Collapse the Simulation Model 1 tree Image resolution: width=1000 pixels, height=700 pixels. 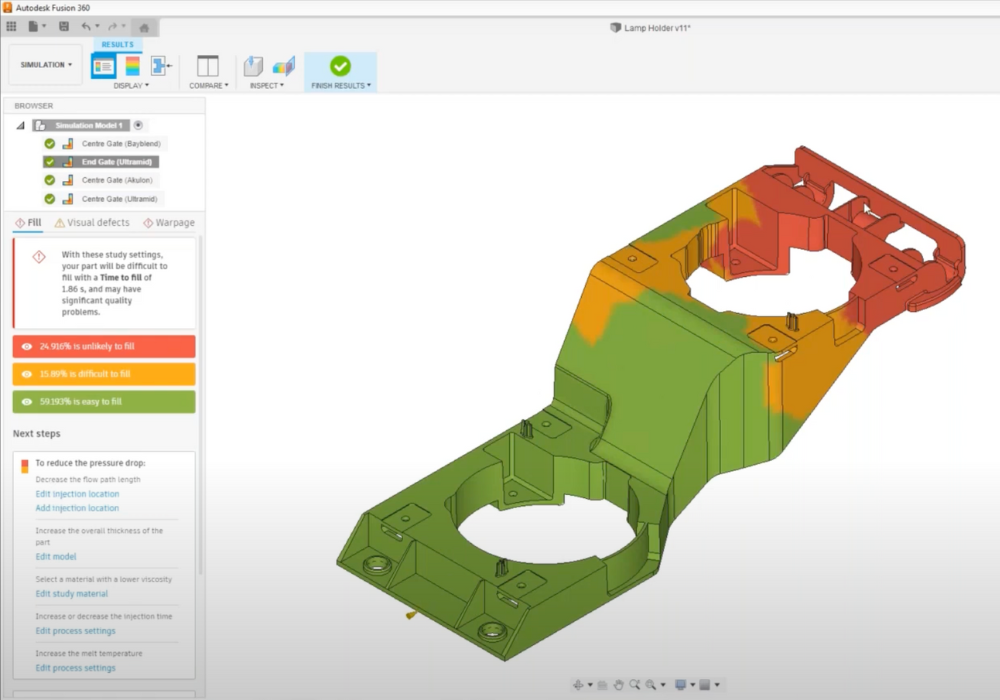click(x=20, y=126)
